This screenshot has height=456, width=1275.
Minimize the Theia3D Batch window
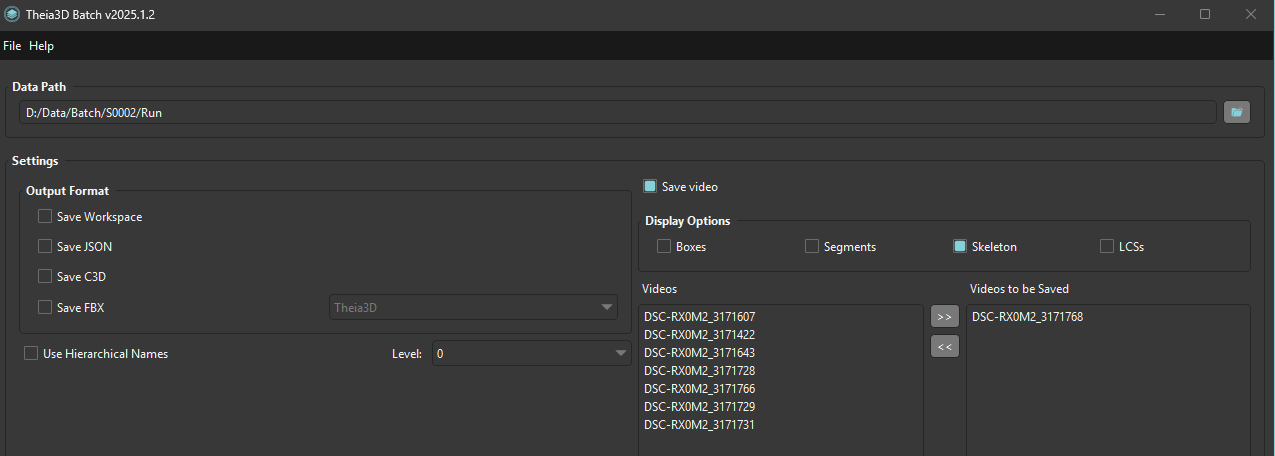[x=1160, y=14]
